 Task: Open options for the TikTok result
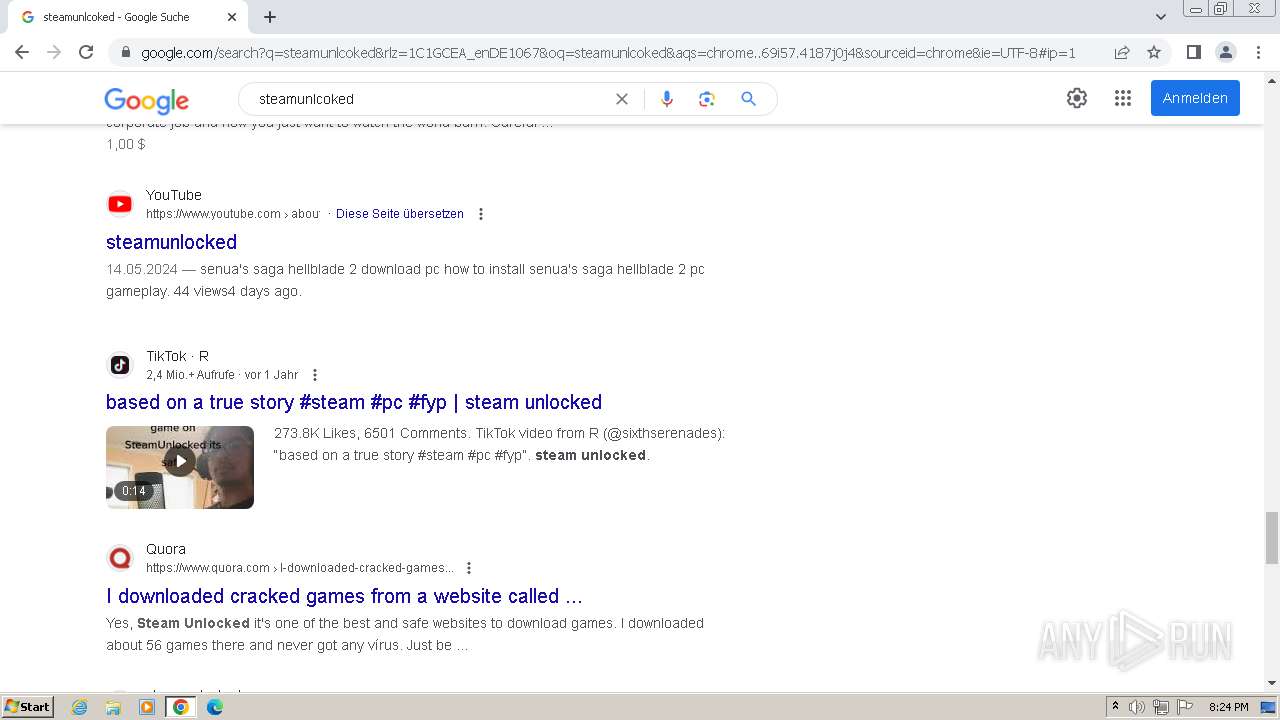click(315, 375)
